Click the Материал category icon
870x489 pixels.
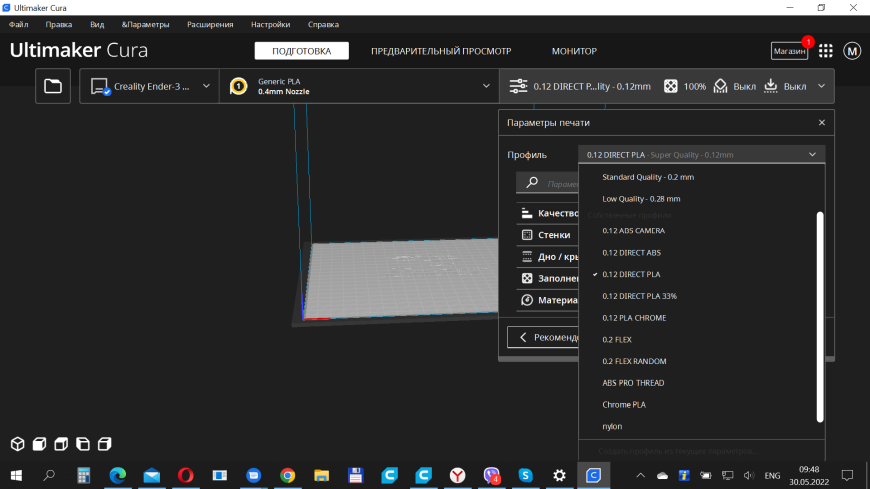[x=527, y=300]
